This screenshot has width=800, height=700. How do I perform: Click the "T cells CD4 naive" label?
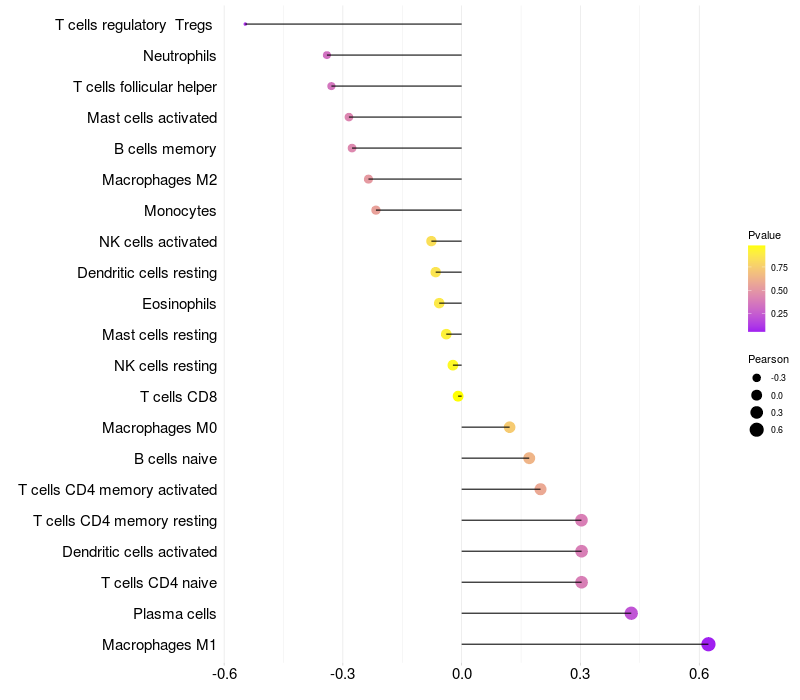[x=159, y=583]
